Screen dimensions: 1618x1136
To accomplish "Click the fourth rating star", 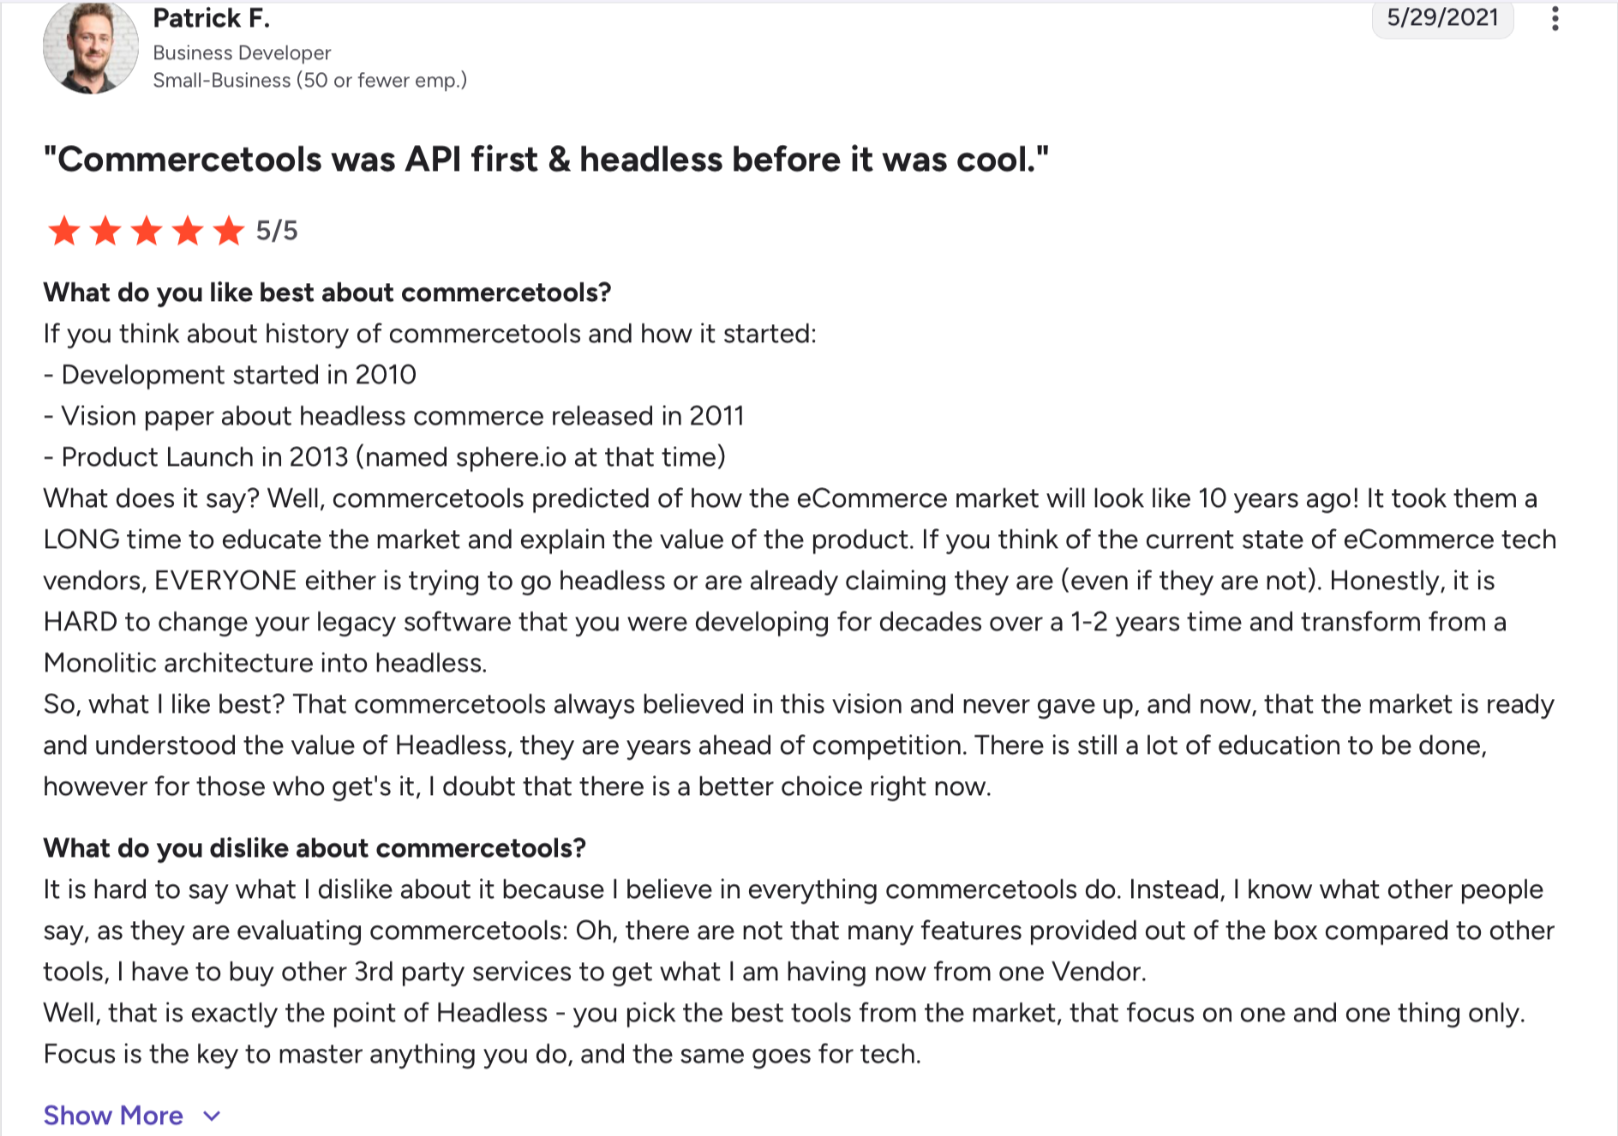I will (x=187, y=231).
